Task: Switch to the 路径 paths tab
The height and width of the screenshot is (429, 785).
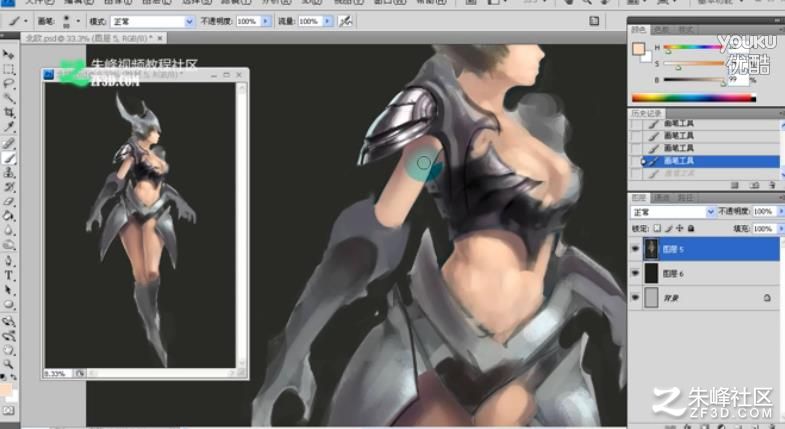Action: pos(685,198)
